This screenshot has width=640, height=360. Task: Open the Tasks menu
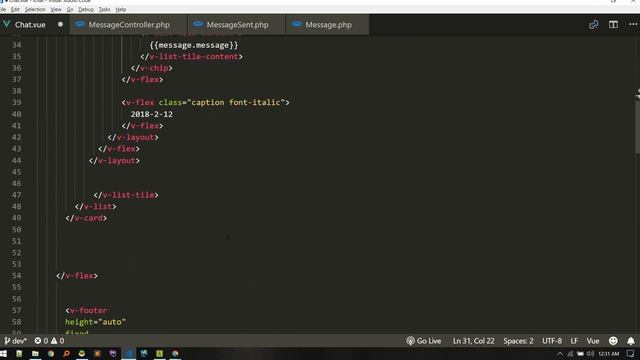[104, 9]
